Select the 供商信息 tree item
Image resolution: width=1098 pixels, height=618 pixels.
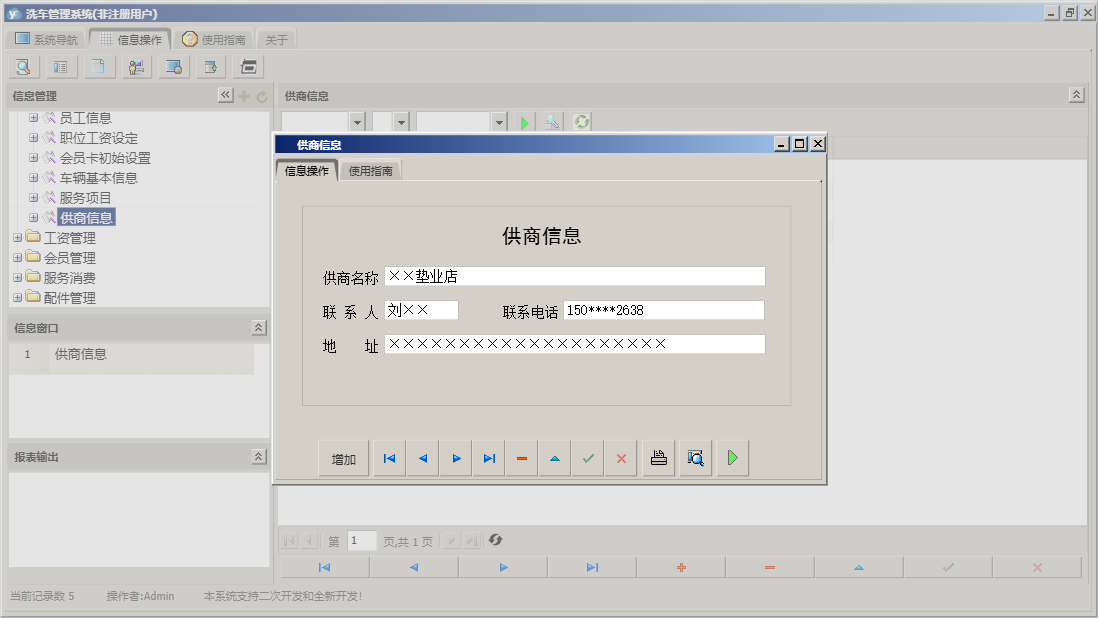click(86, 218)
